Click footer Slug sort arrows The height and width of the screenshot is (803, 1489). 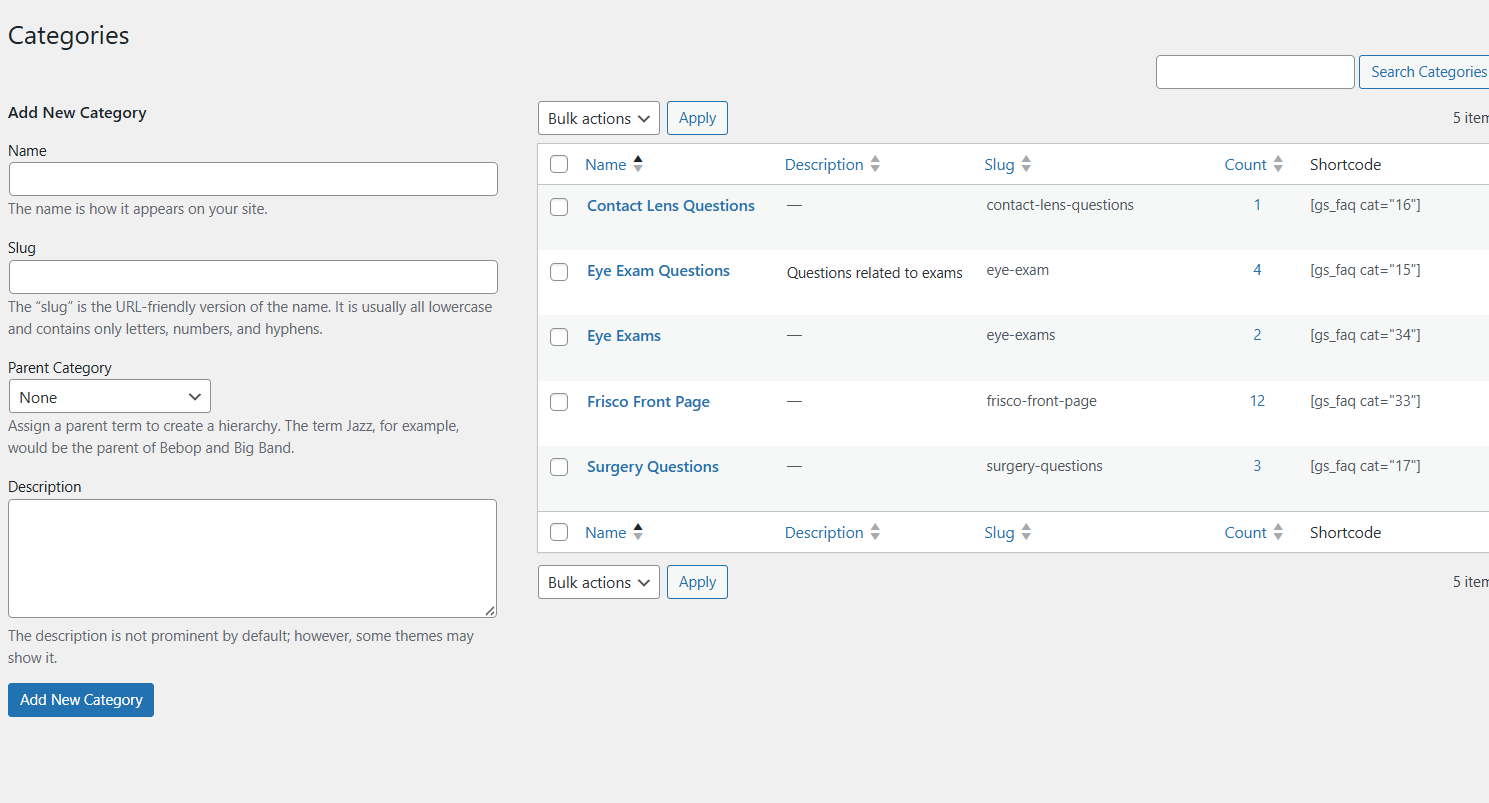(1026, 533)
